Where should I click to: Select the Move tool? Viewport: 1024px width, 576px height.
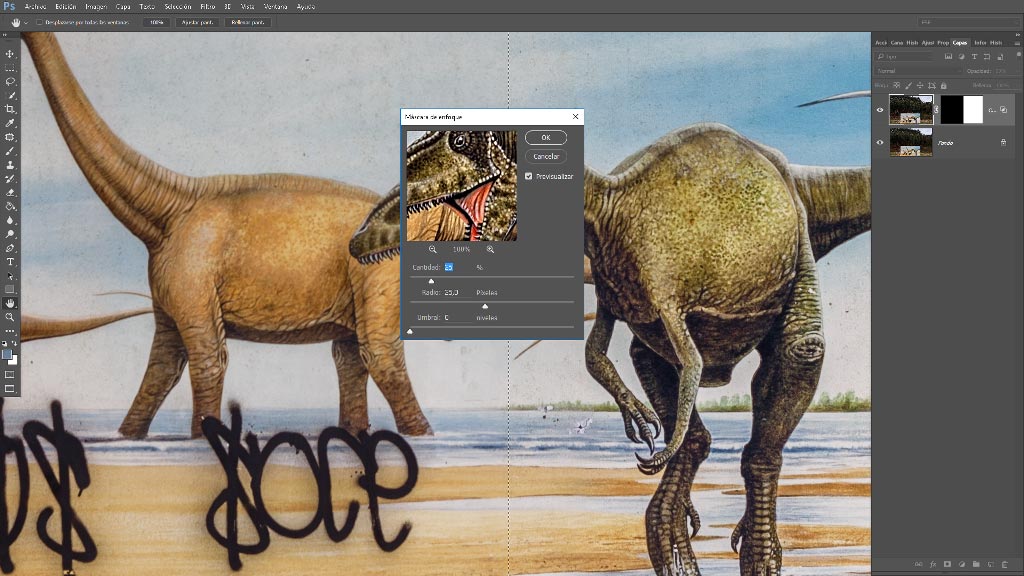point(10,54)
